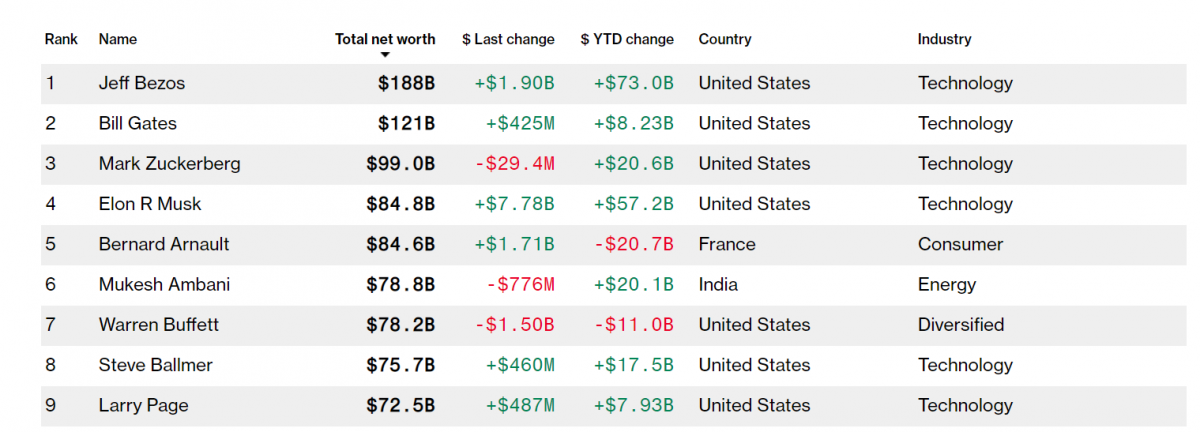Sort by $ Last change header
Screen dimensions: 1200x432
point(508,39)
